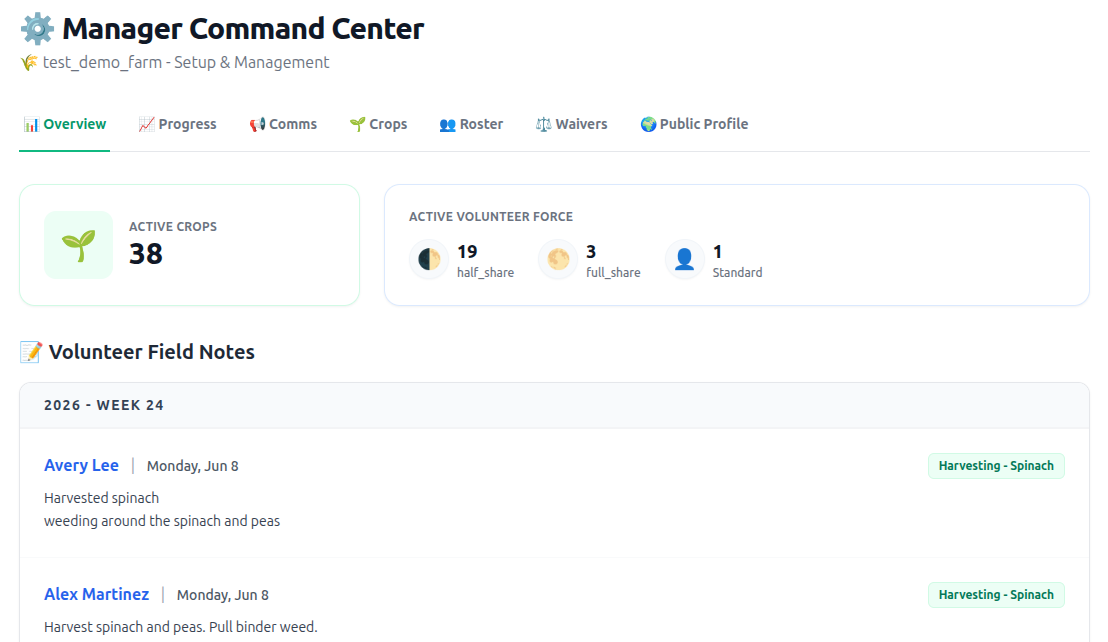This screenshot has width=1108, height=642.
Task: Click the full moon icon for full_share
Action: tap(558, 260)
